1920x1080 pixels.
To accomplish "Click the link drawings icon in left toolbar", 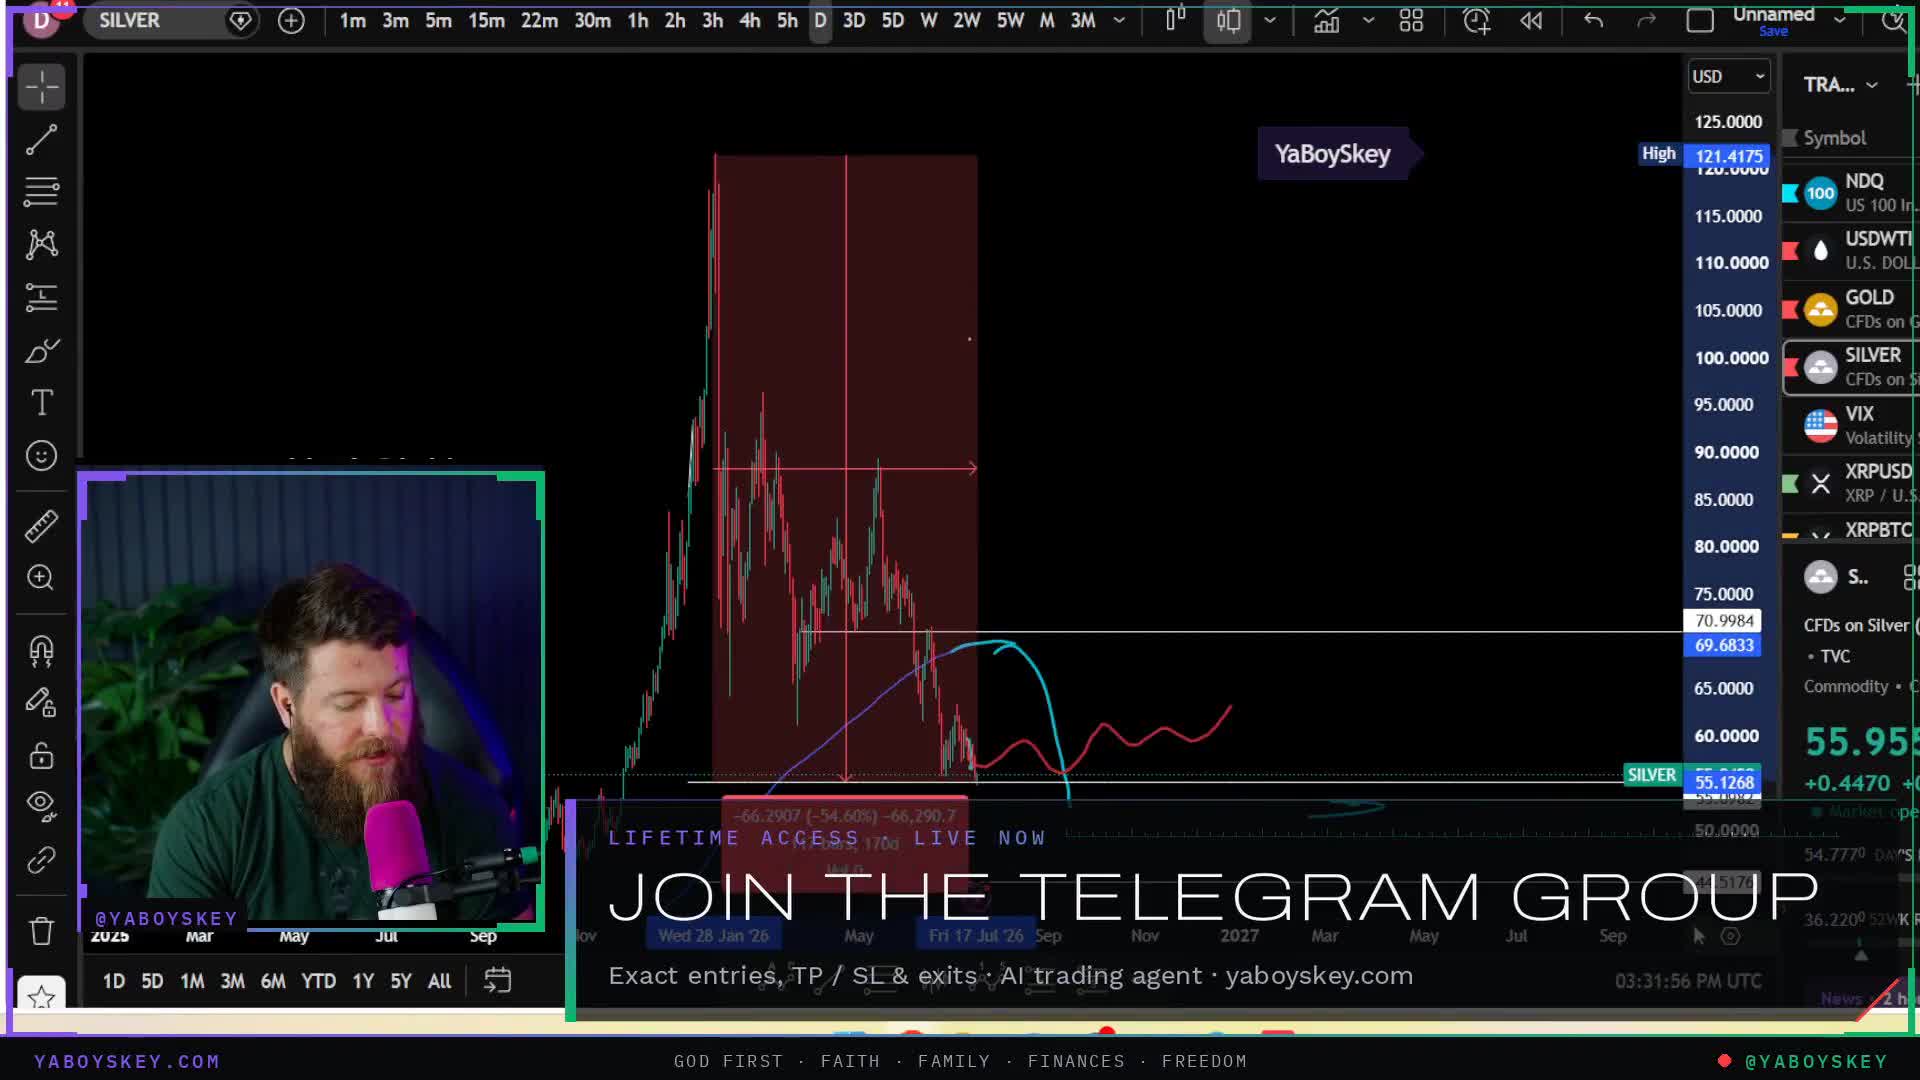I will (x=41, y=860).
